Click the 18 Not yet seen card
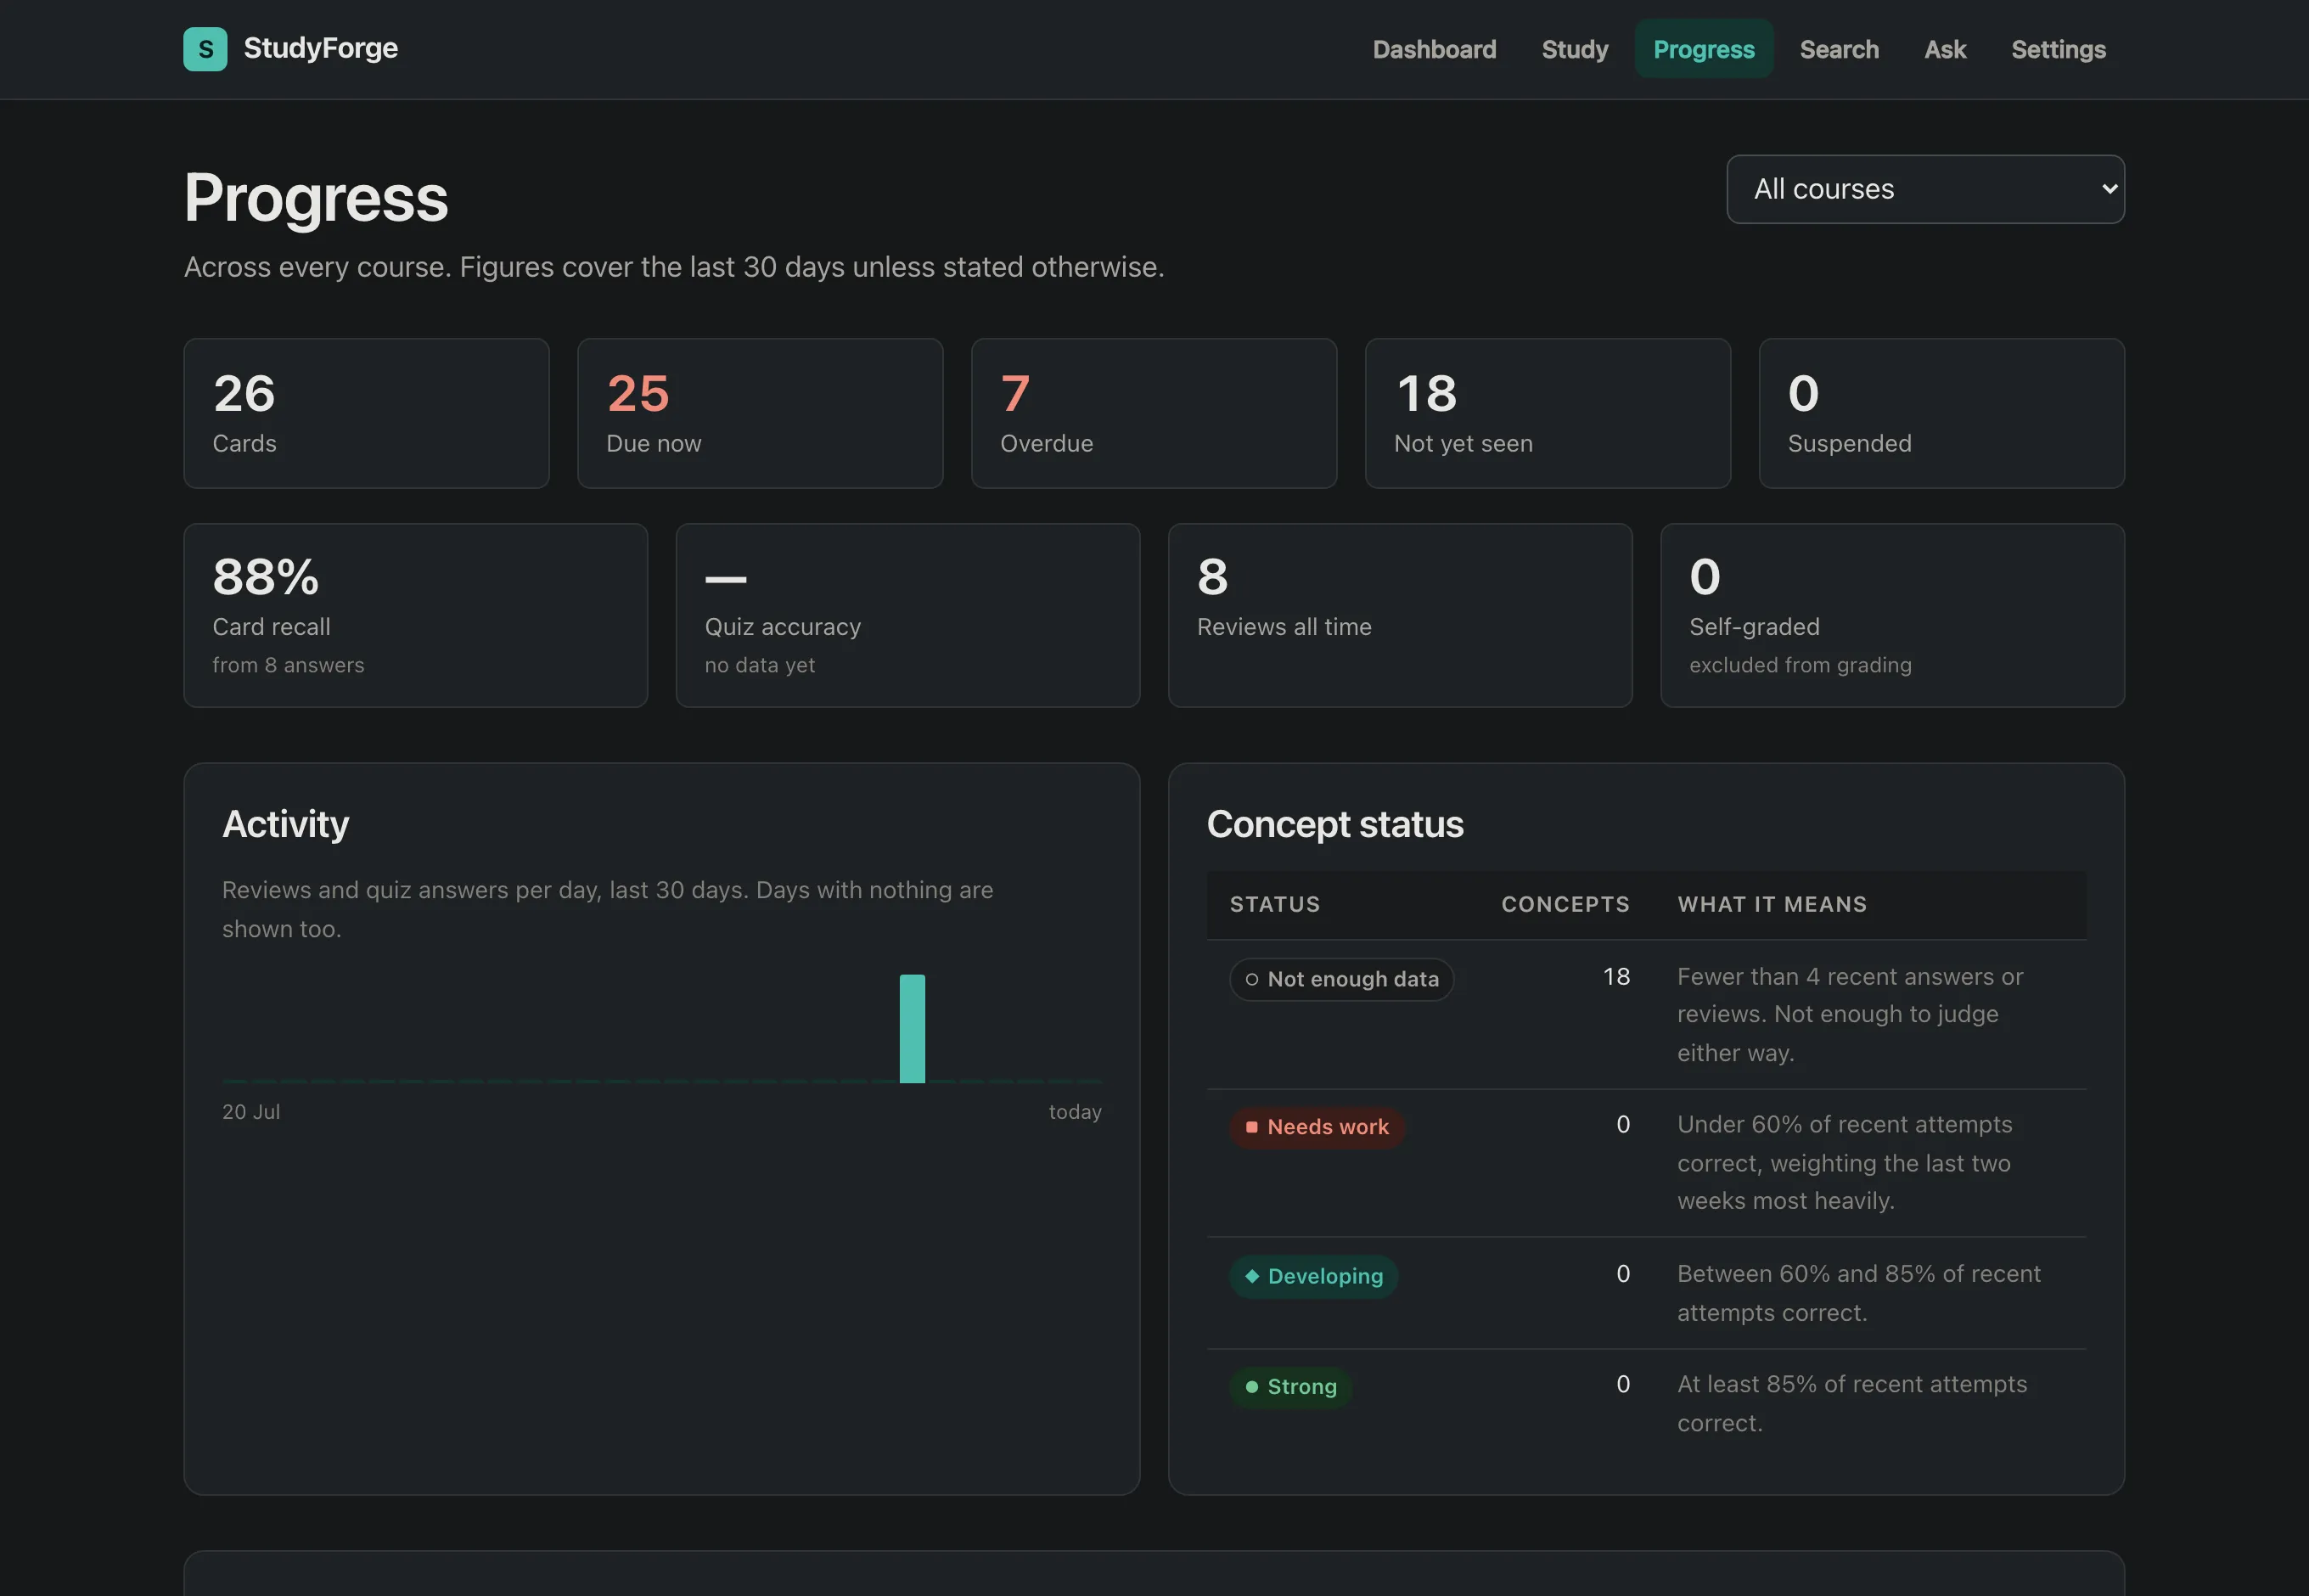Viewport: 2309px width, 1596px height. point(1547,413)
